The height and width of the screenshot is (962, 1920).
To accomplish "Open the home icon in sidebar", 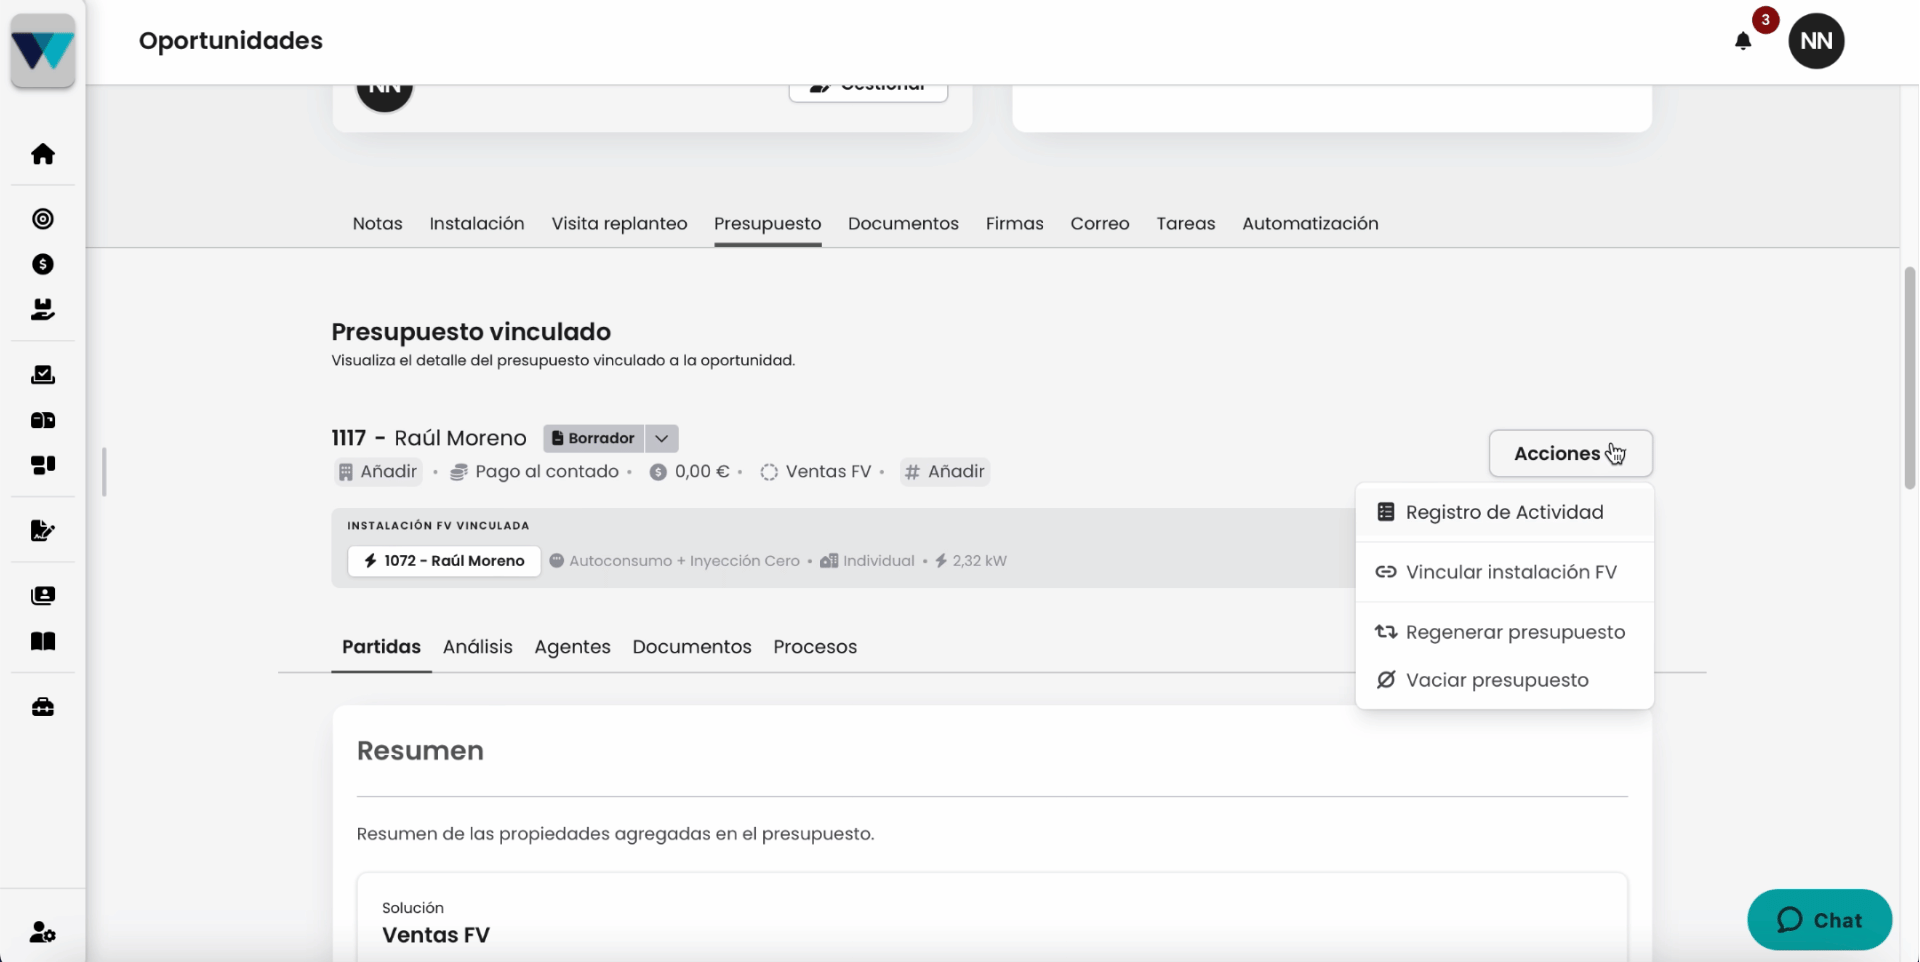I will (x=43, y=154).
